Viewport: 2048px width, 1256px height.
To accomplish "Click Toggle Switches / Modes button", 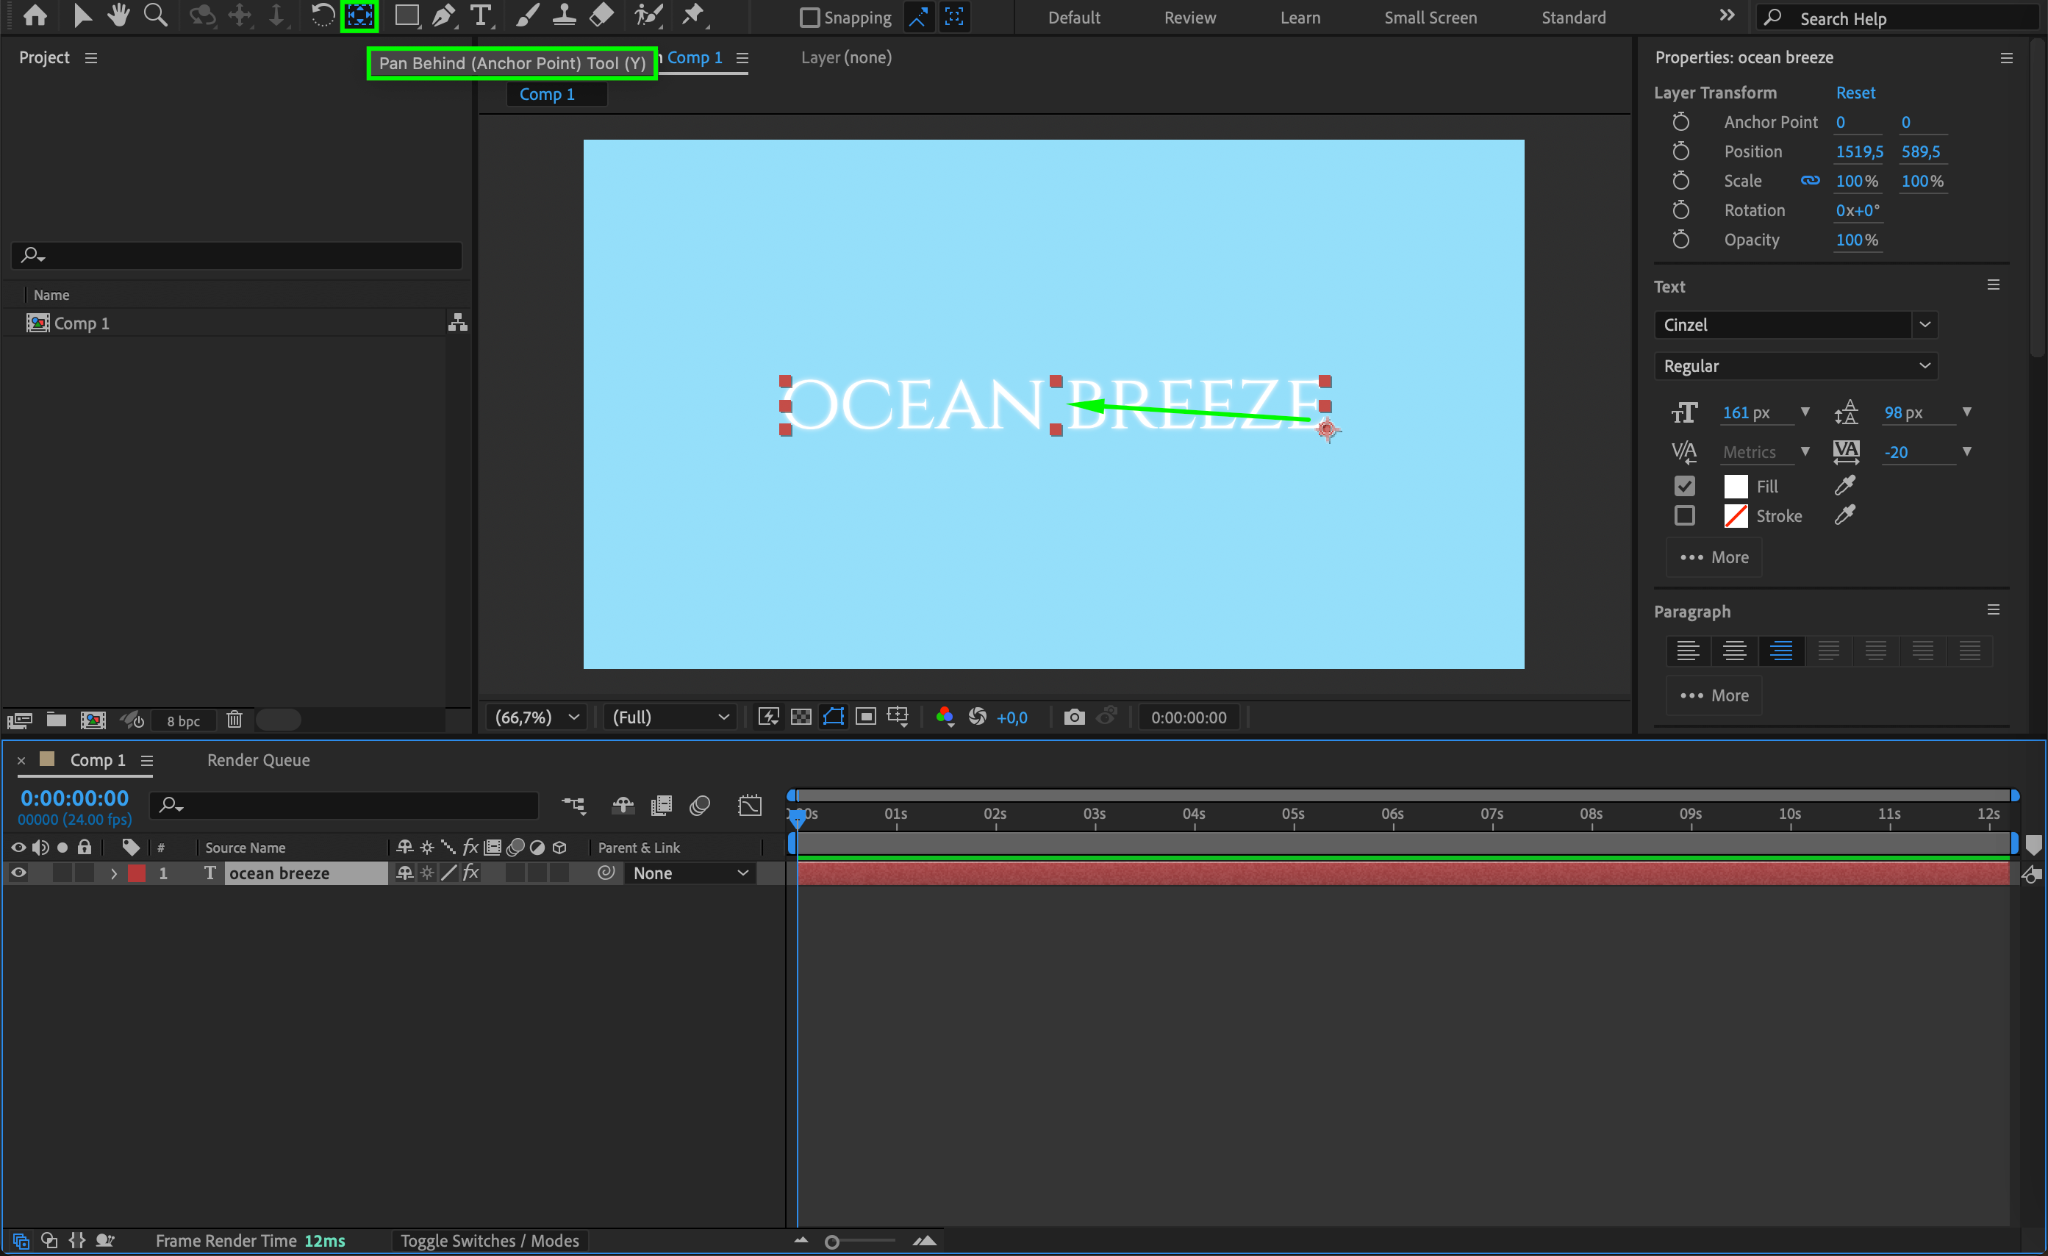I will [489, 1241].
